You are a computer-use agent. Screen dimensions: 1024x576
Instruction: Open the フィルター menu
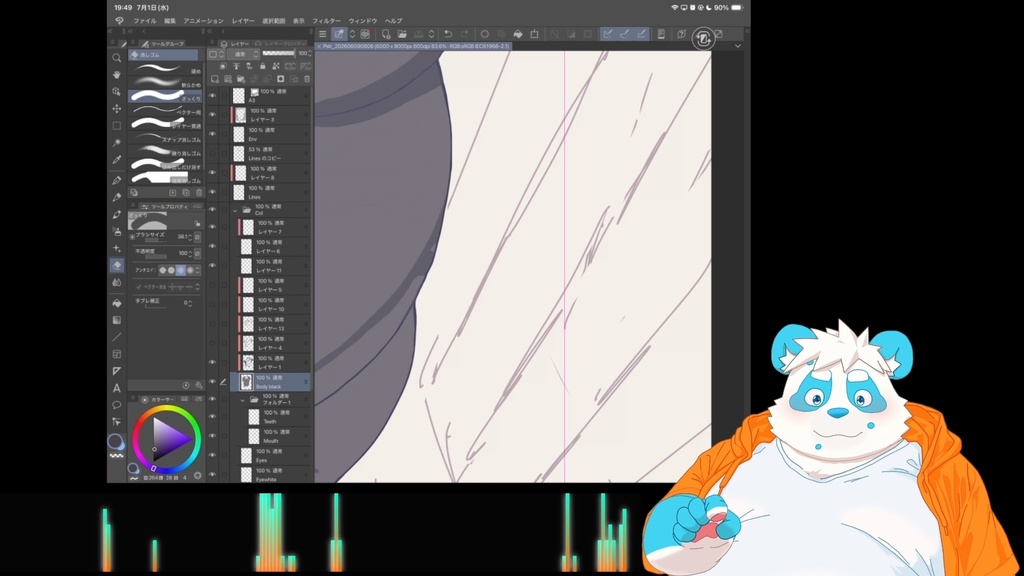pyautogui.click(x=327, y=21)
